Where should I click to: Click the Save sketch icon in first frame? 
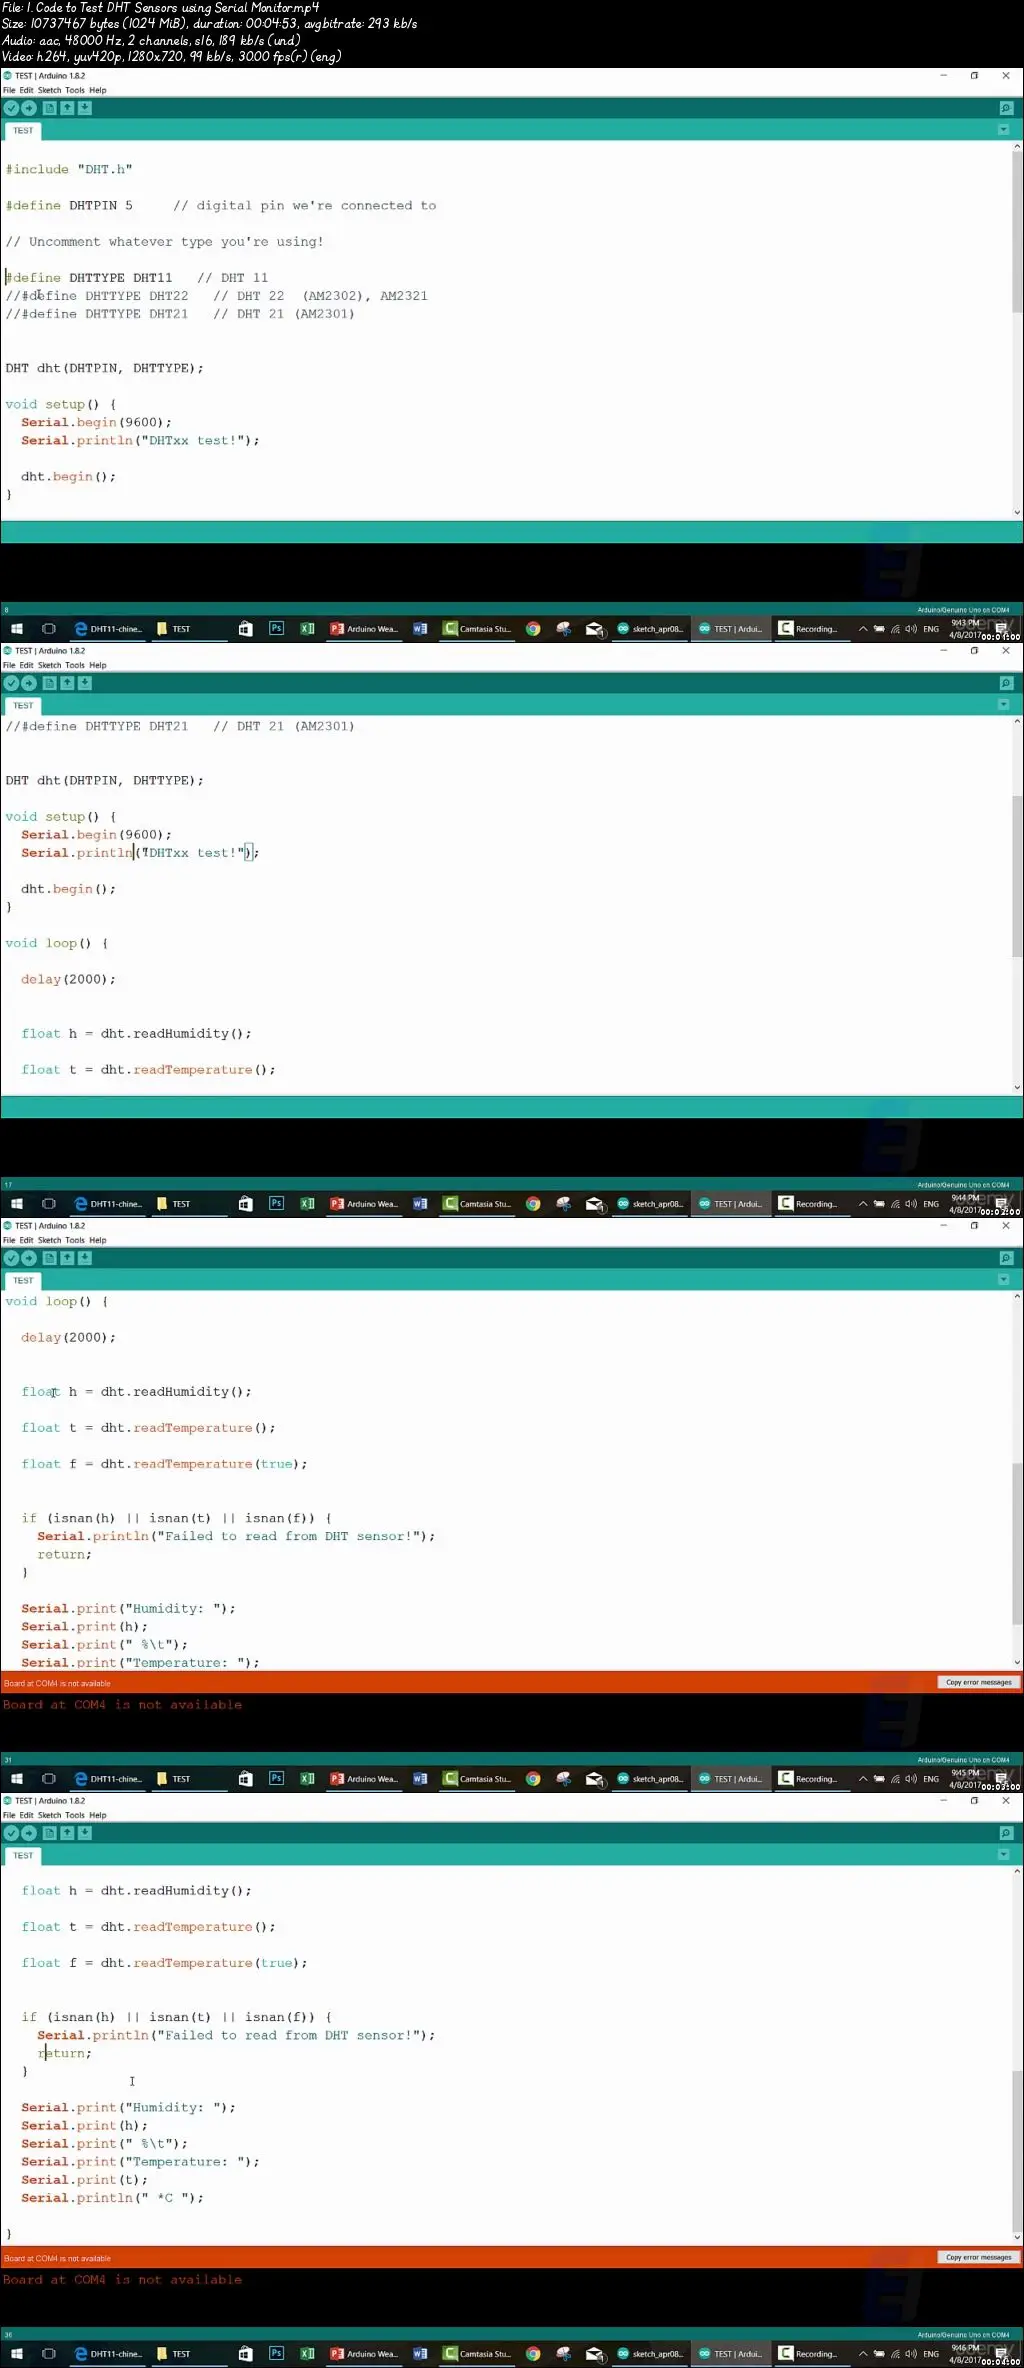click(x=85, y=108)
